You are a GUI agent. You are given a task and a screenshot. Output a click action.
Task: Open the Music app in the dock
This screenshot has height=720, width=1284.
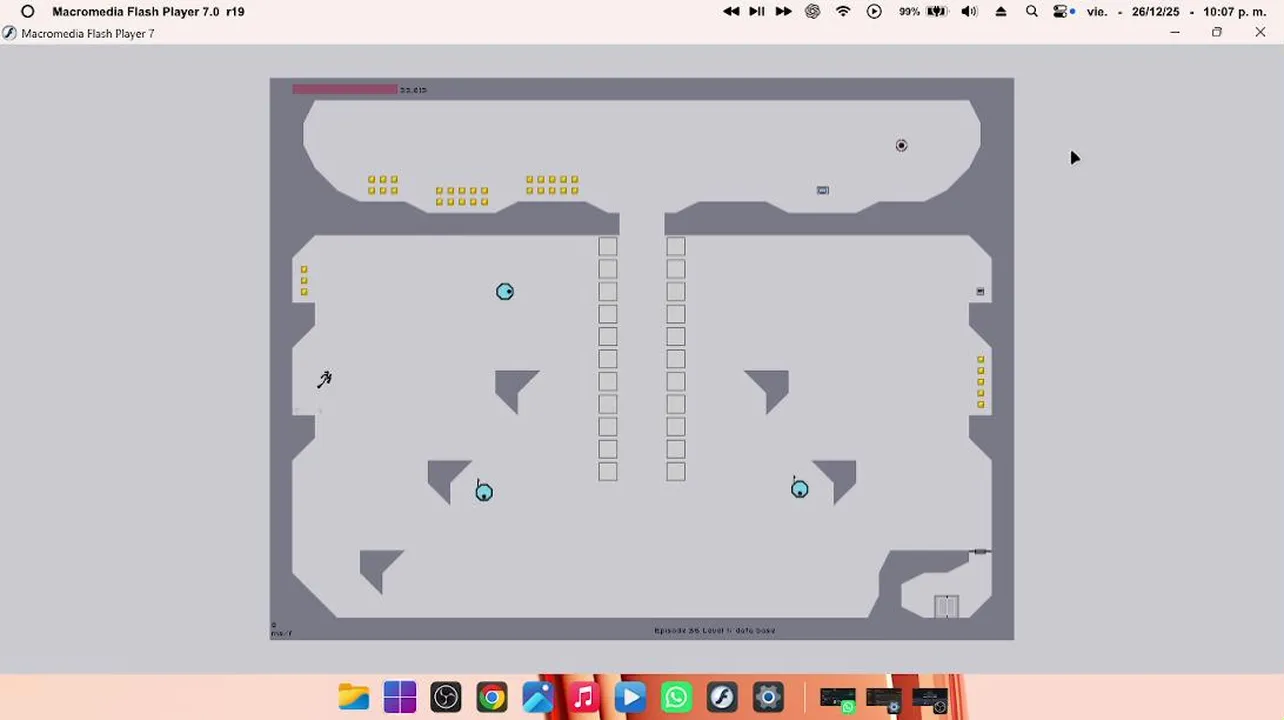(584, 697)
